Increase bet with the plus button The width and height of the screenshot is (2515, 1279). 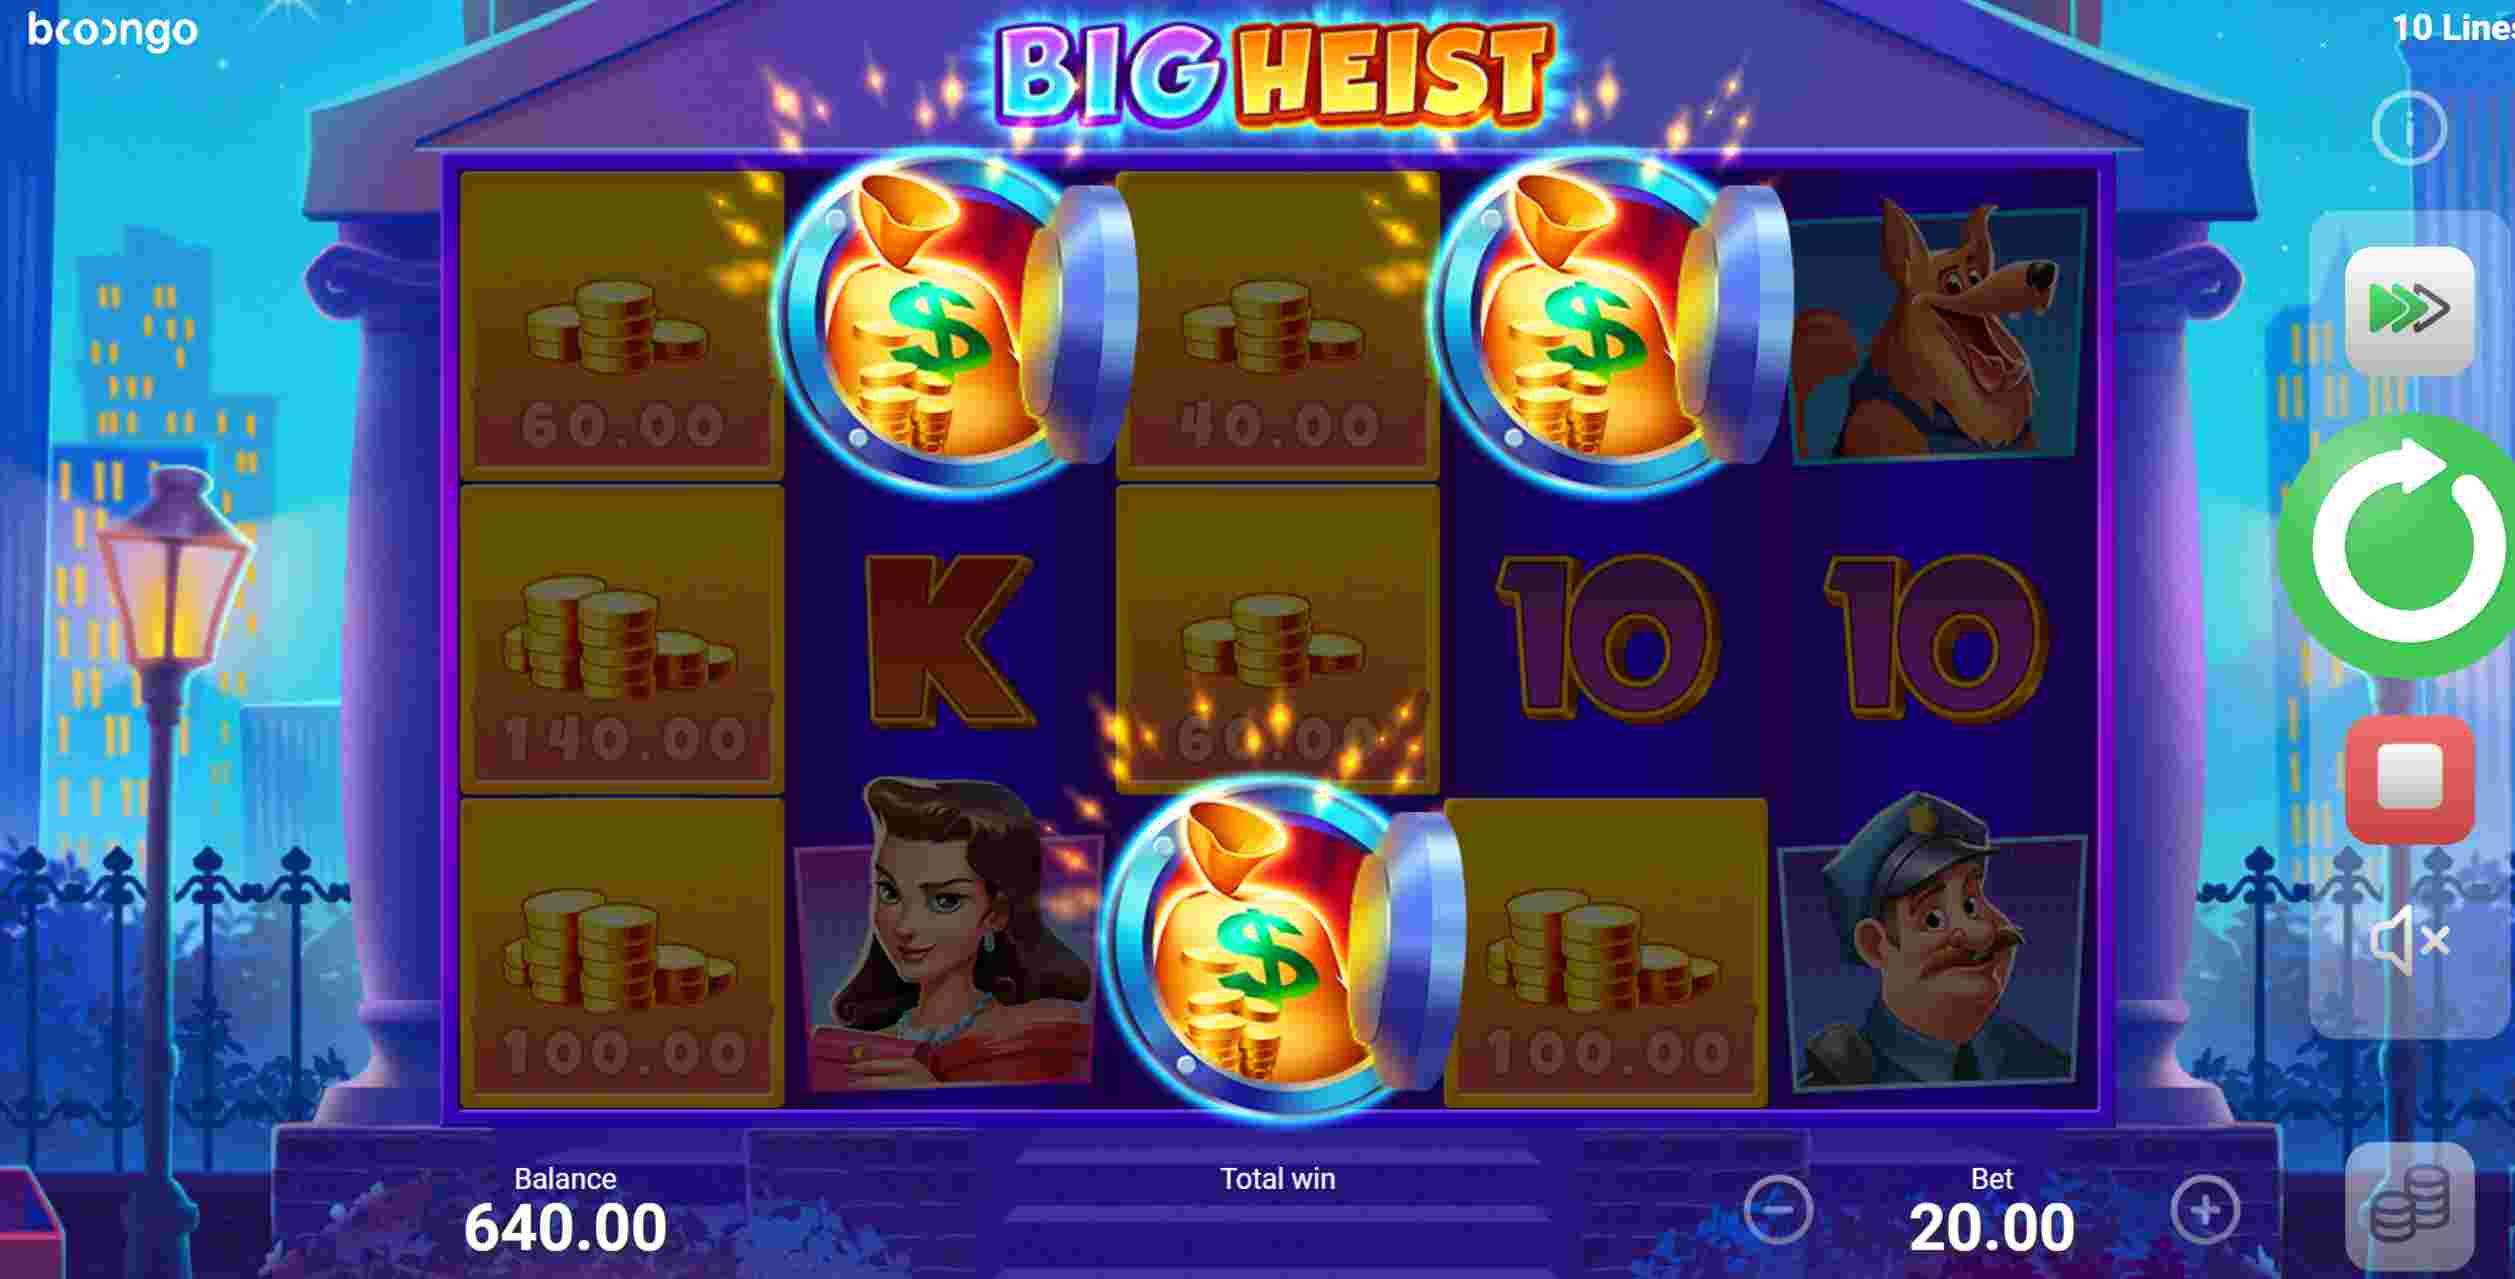2205,1210
